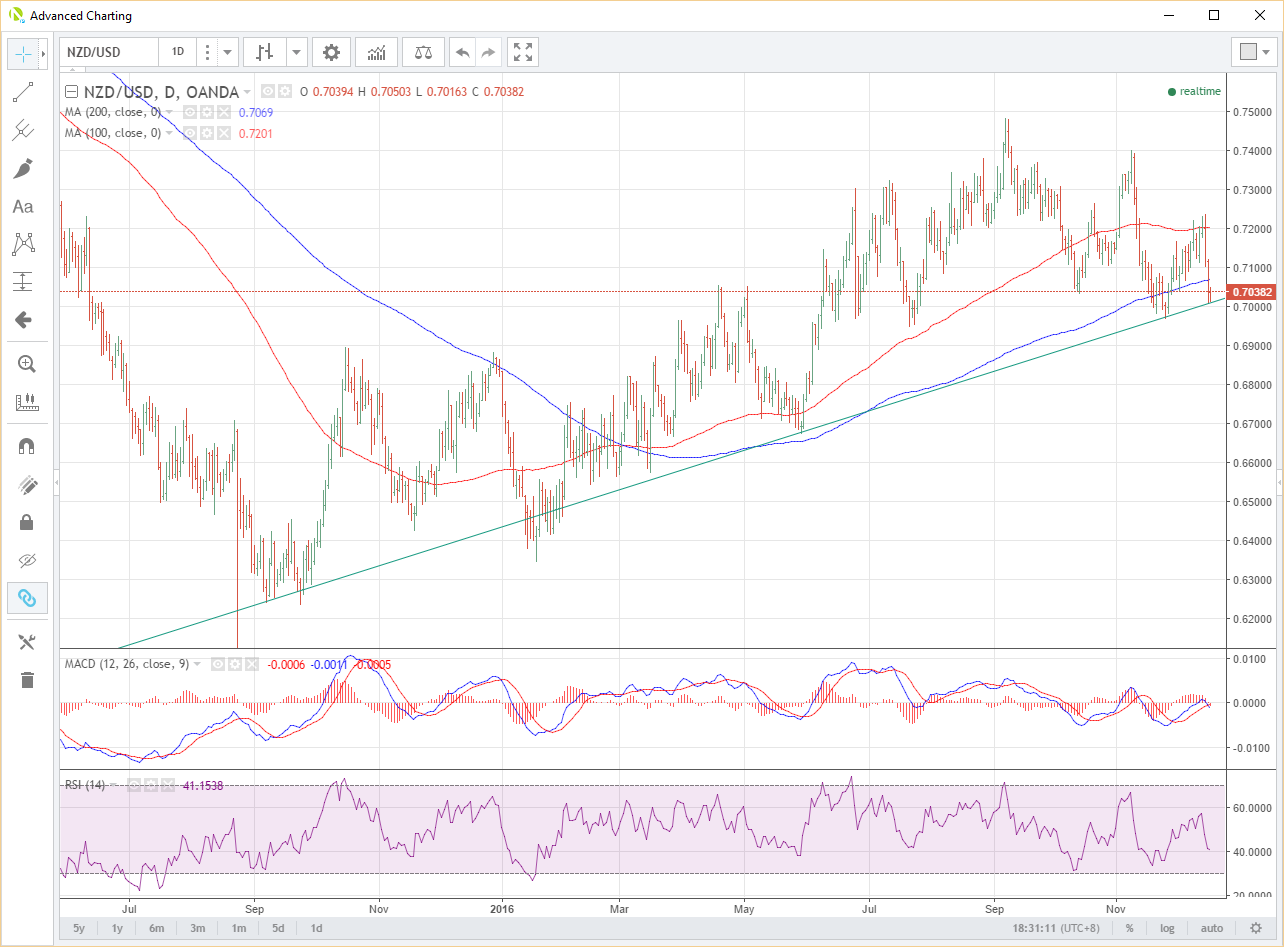Toggle sync drawings link icon
This screenshot has width=1284, height=947.
pyautogui.click(x=27, y=598)
